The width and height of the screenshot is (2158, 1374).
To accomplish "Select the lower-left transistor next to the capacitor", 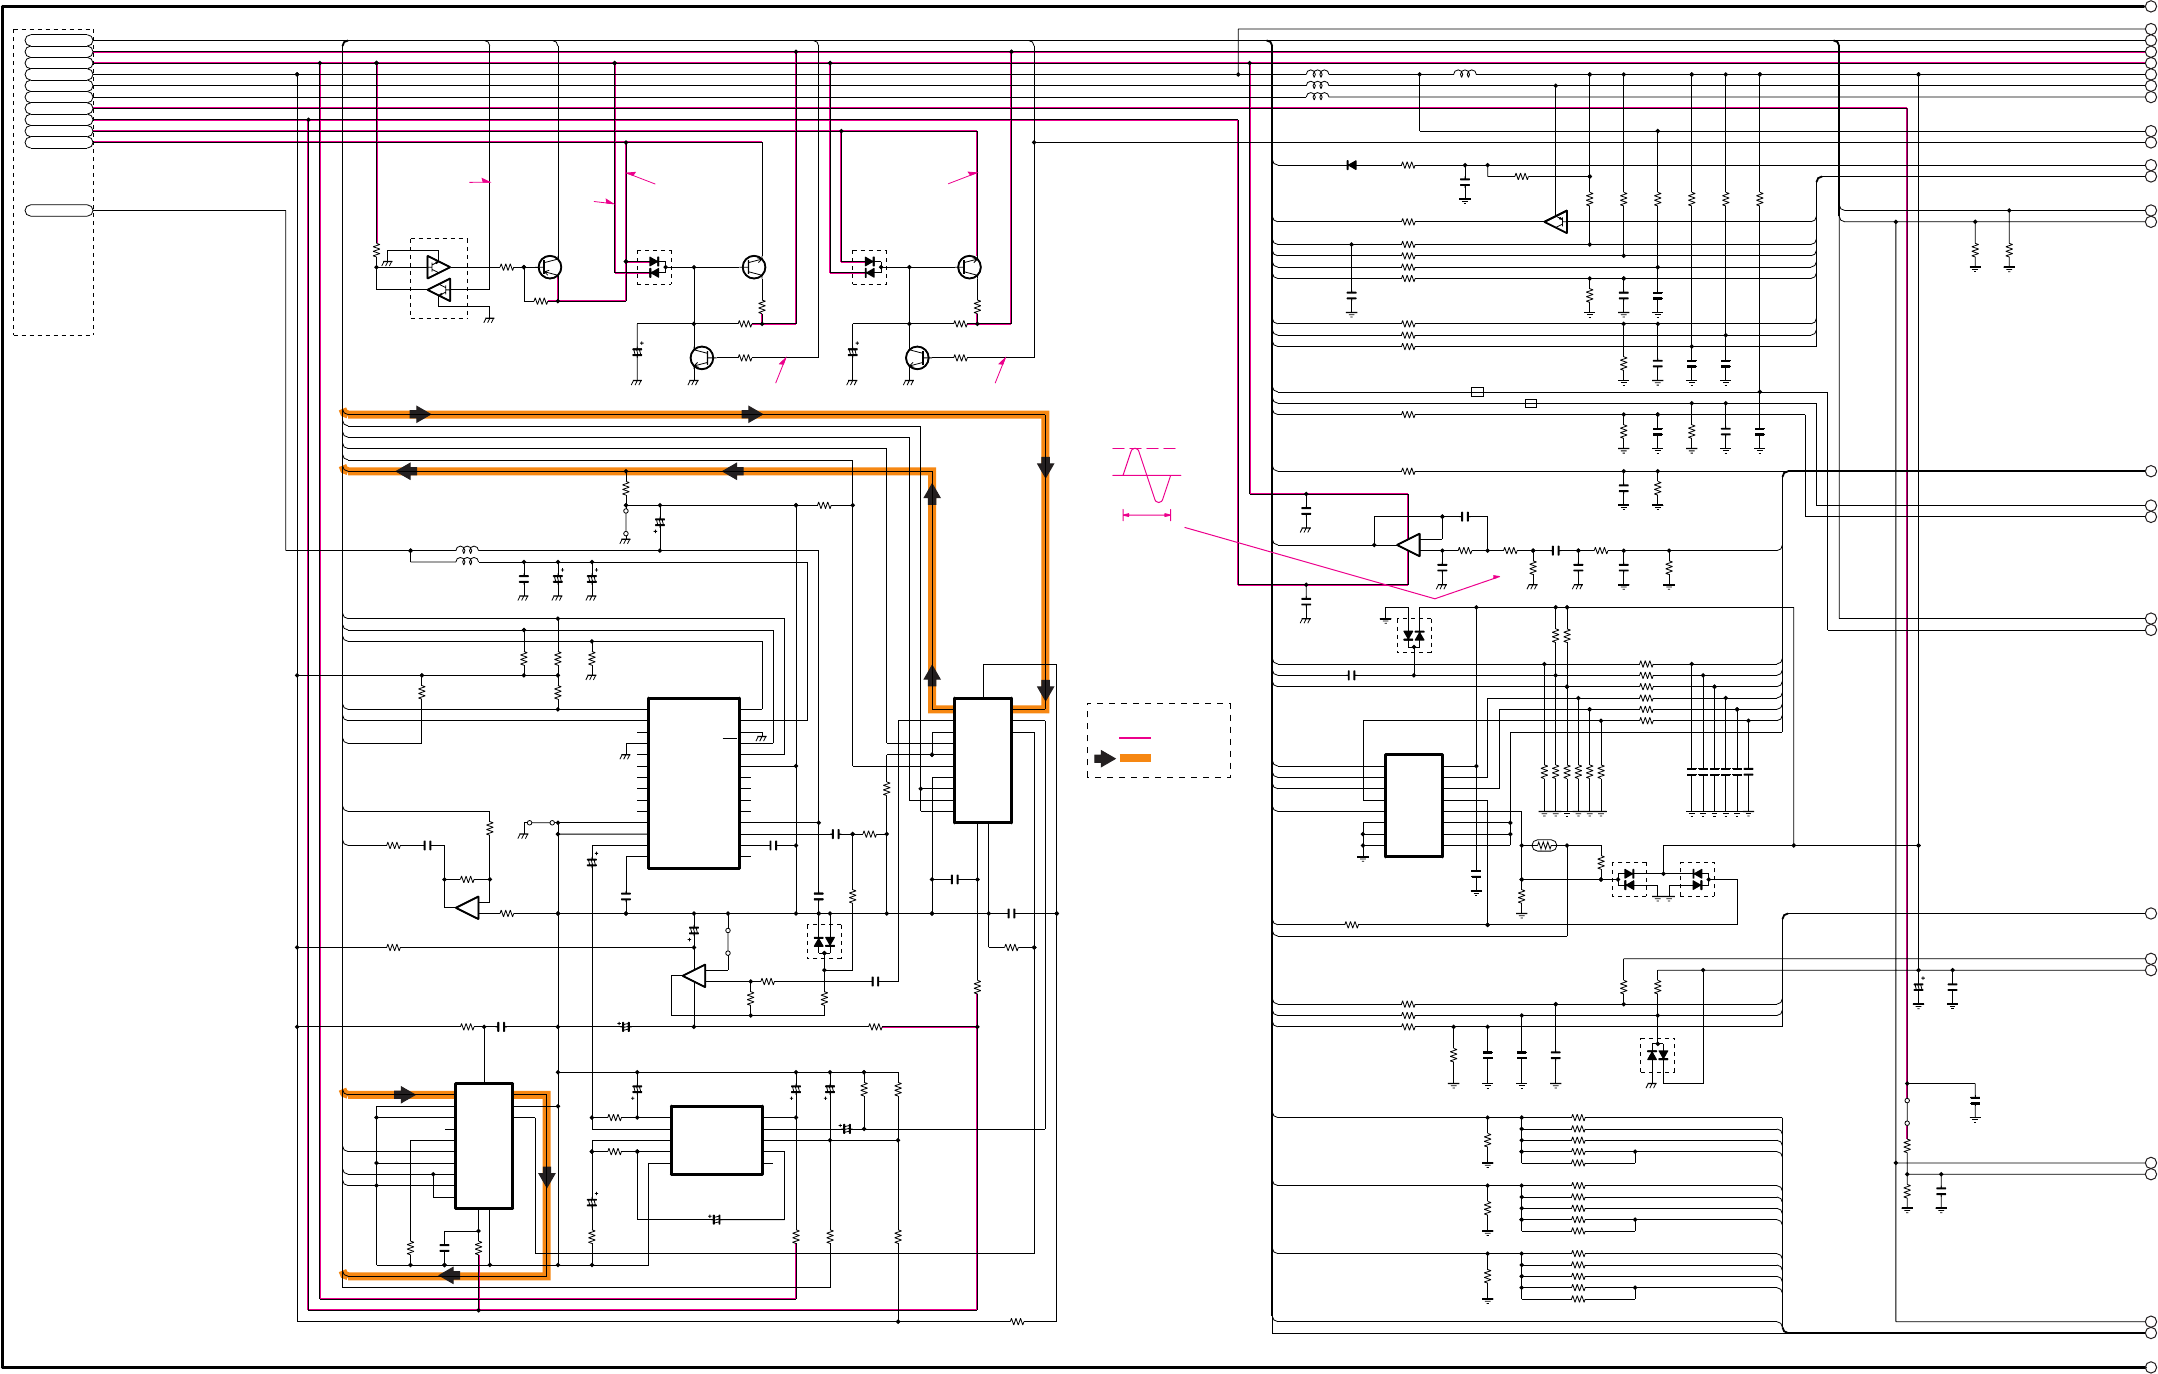I will pos(702,358).
